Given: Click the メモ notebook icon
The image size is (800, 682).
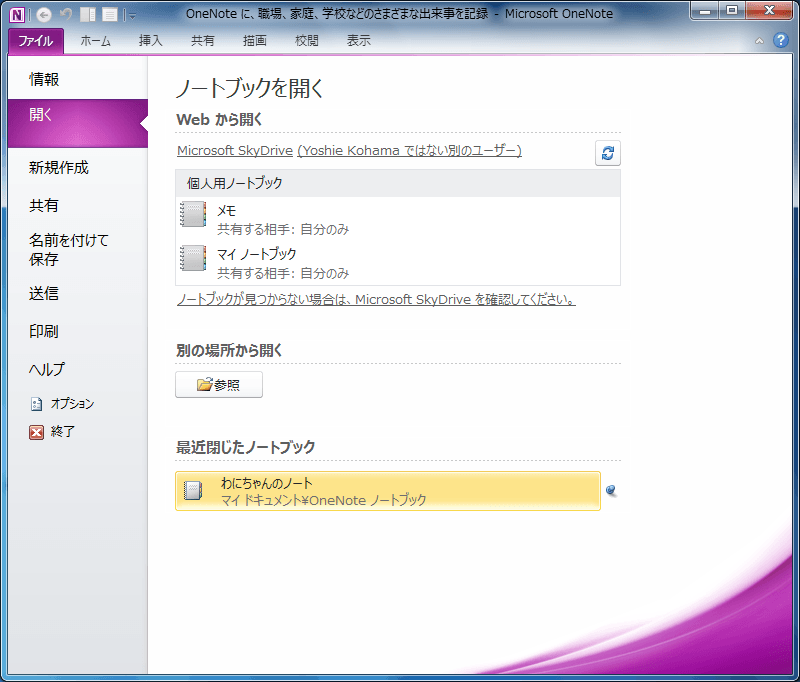Looking at the screenshot, I should click(x=193, y=214).
